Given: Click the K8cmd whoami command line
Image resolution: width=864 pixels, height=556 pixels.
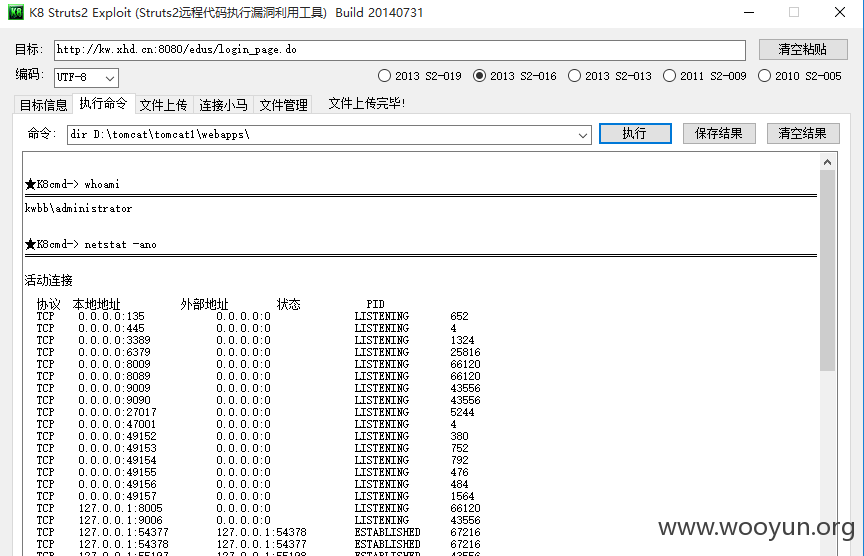Looking at the screenshot, I should pyautogui.click(x=72, y=184).
